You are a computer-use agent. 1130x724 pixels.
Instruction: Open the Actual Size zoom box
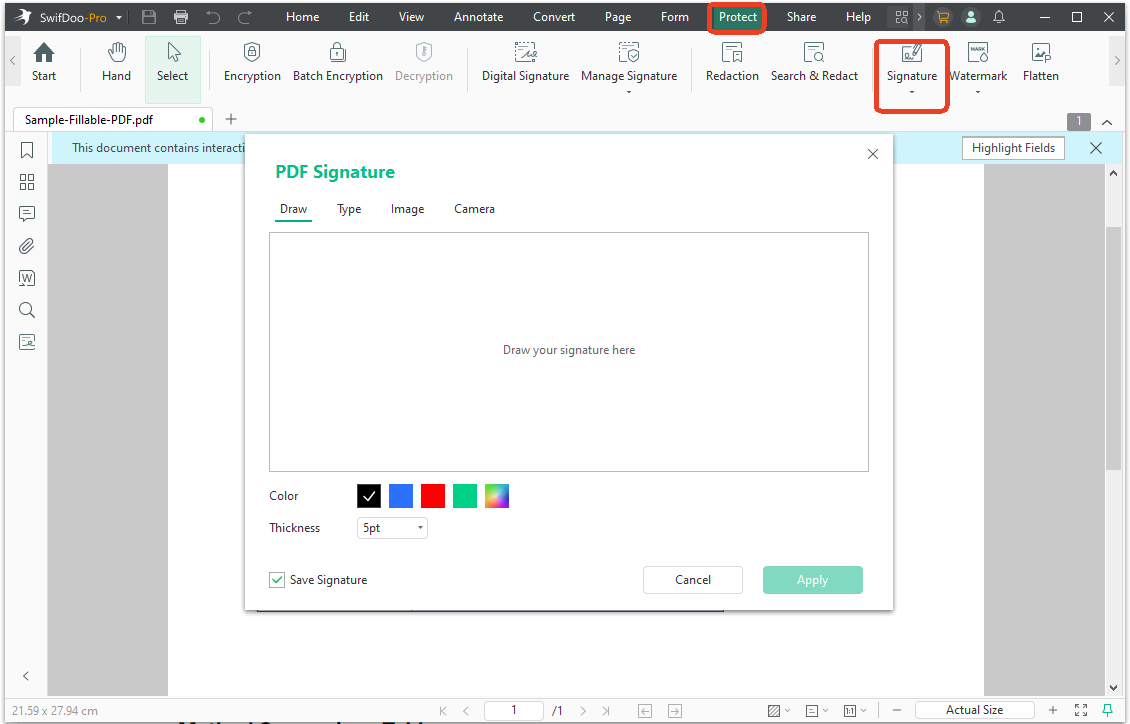tap(974, 710)
